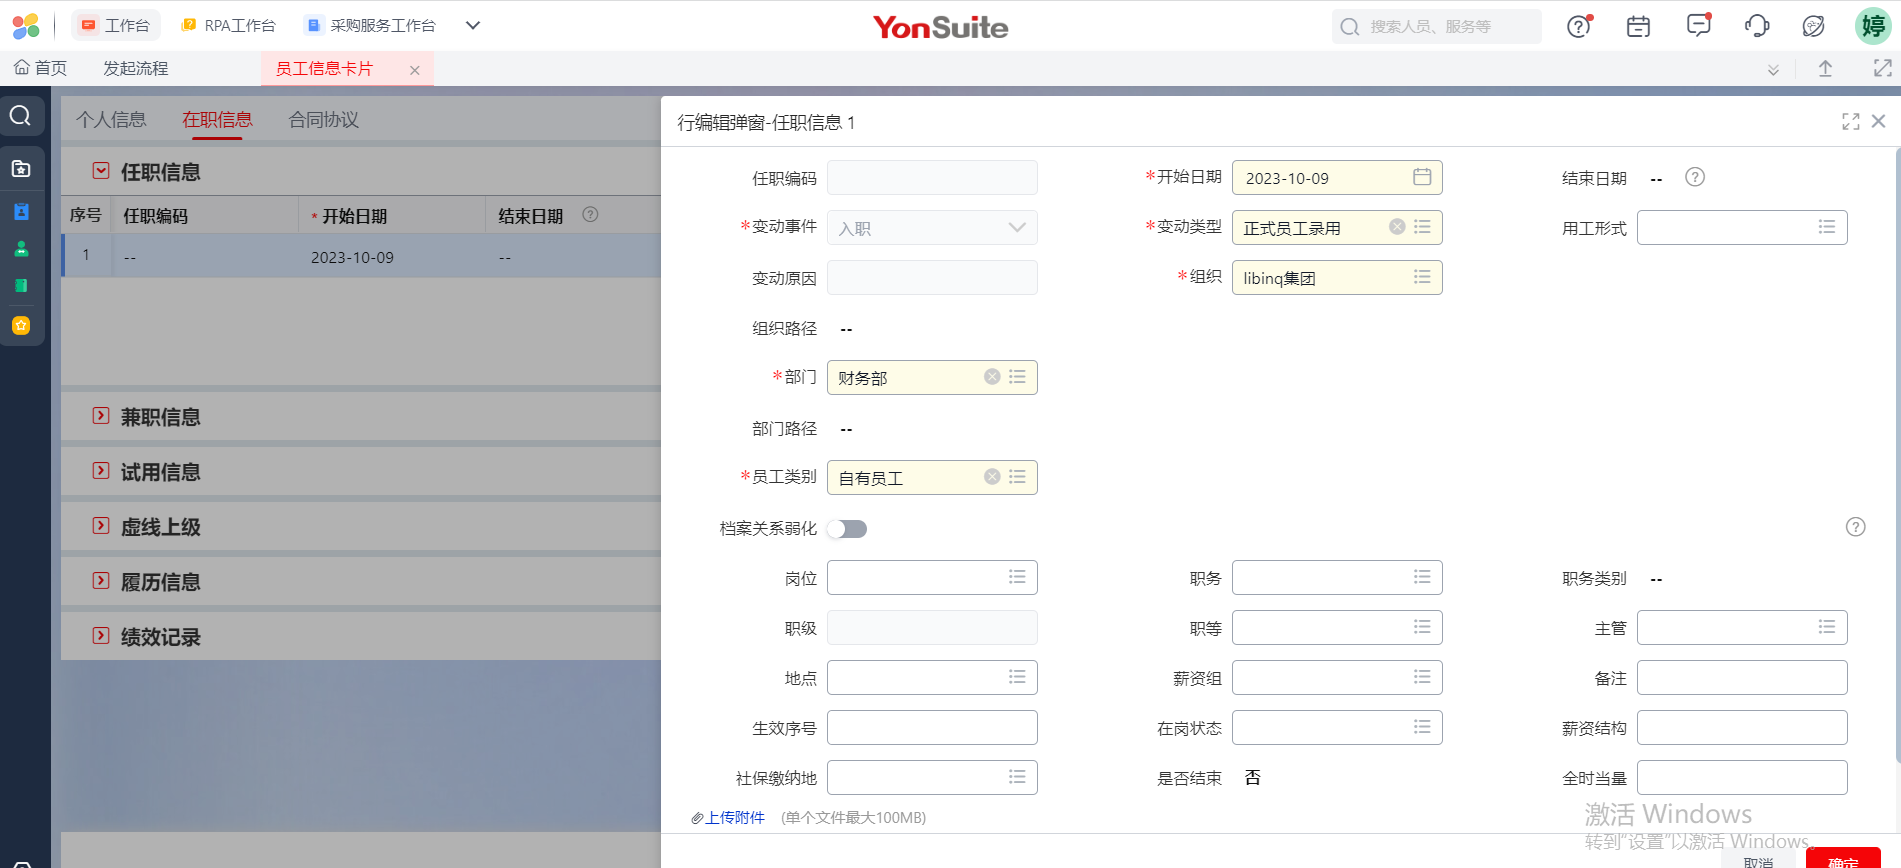Click the left sidebar search icon
This screenshot has height=868, width=1901.
20,116
